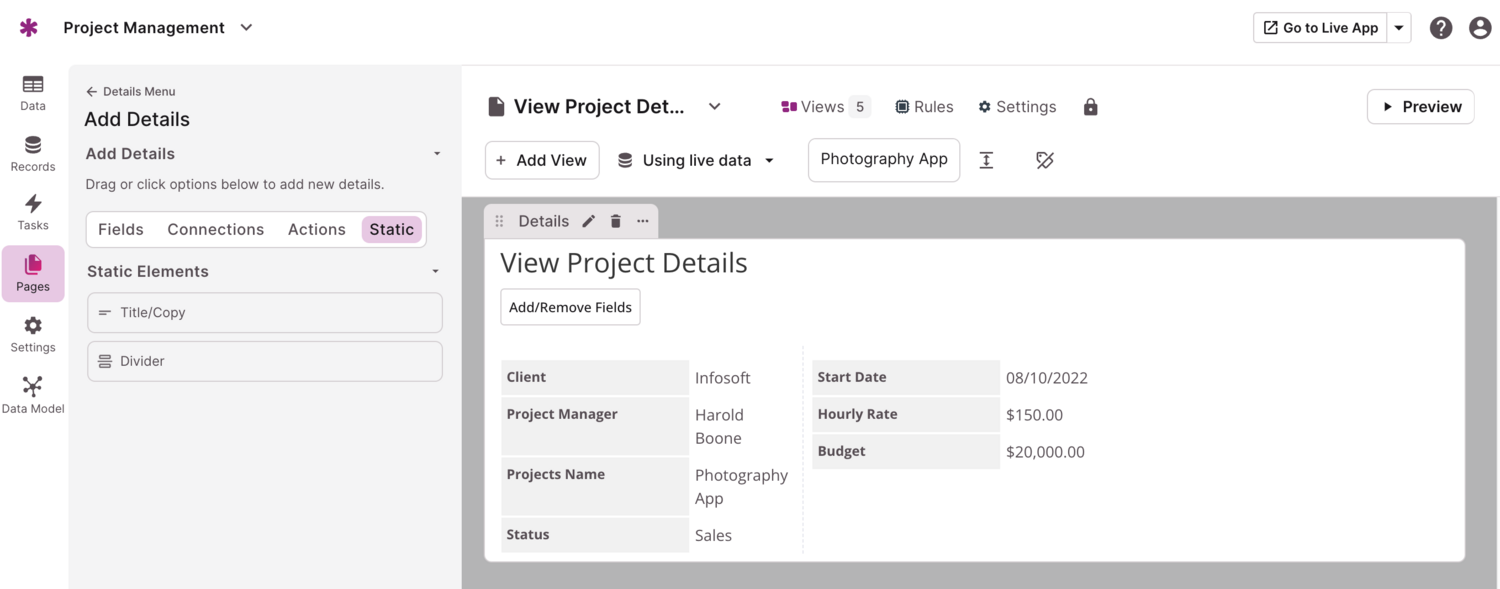Switch to the Fields tab
The image size is (1500, 589).
(x=121, y=229)
